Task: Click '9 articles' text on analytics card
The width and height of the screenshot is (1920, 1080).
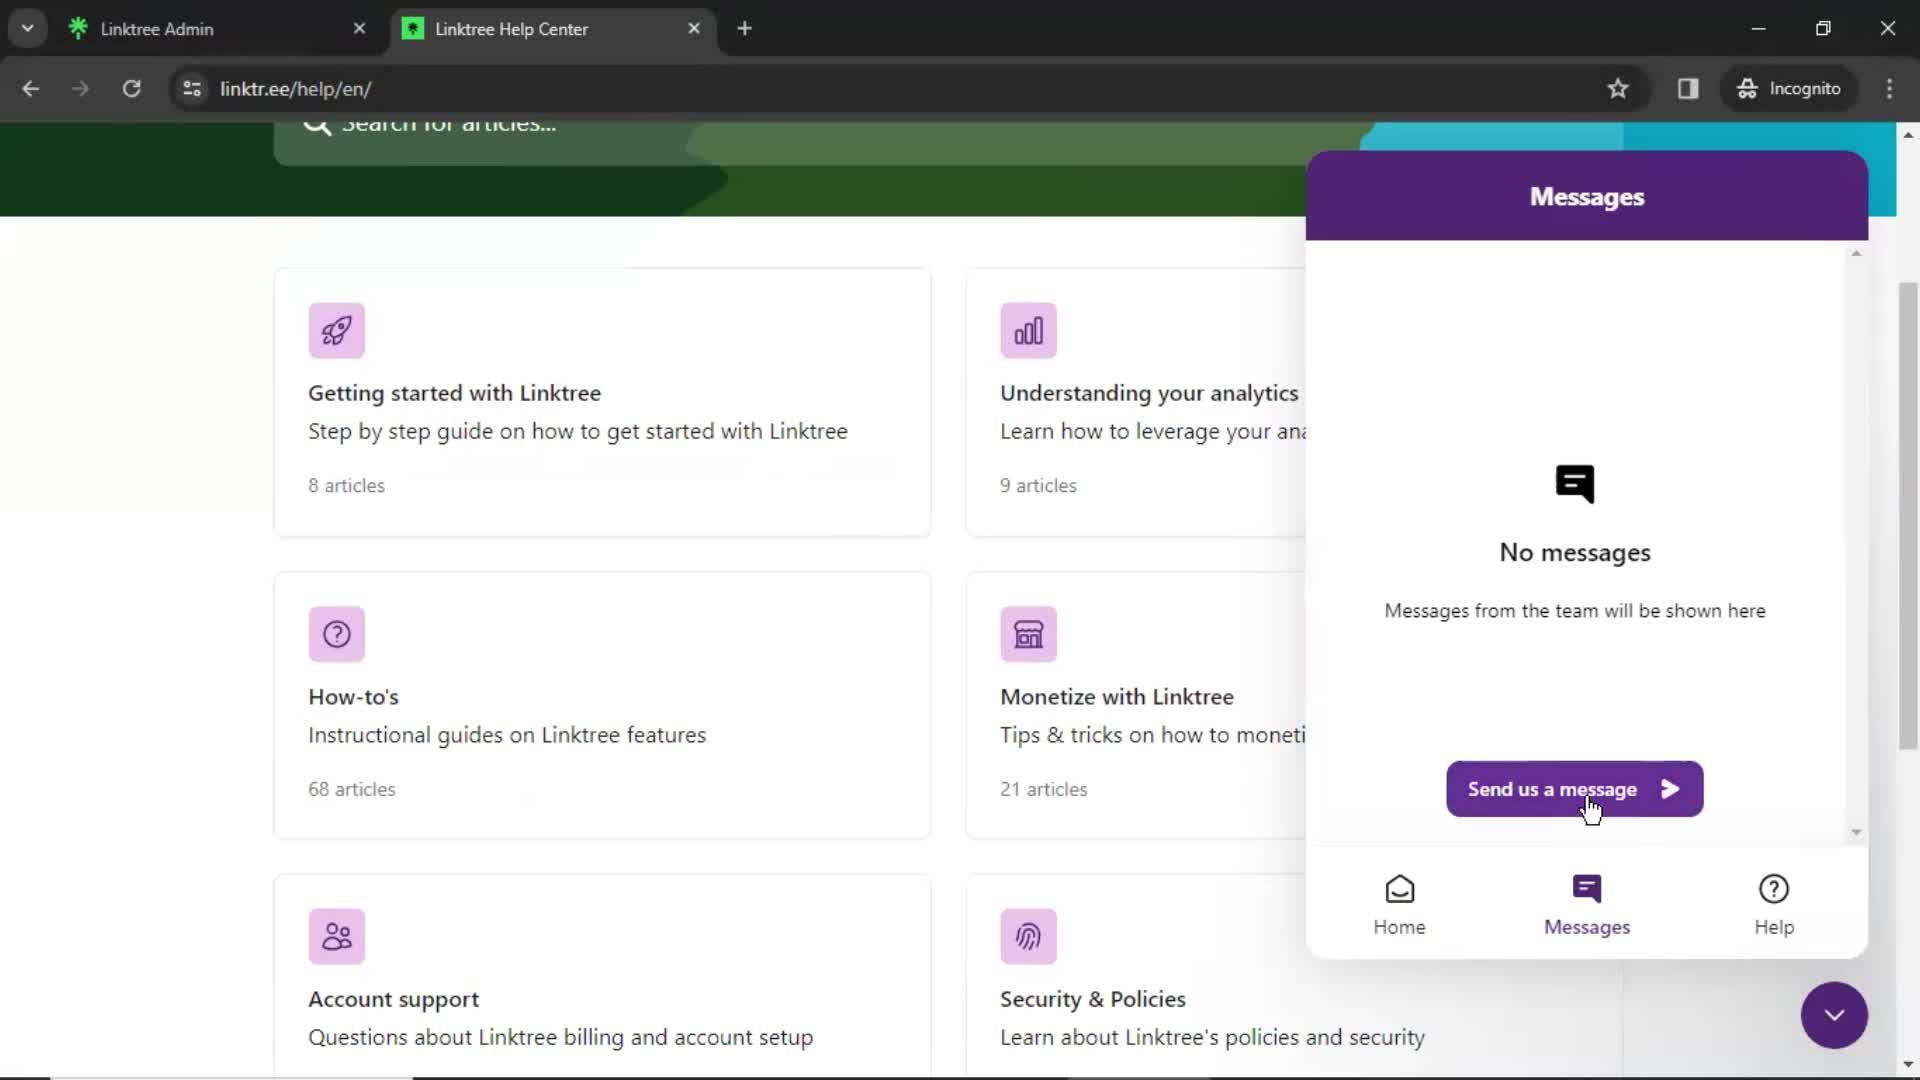Action: [1038, 485]
